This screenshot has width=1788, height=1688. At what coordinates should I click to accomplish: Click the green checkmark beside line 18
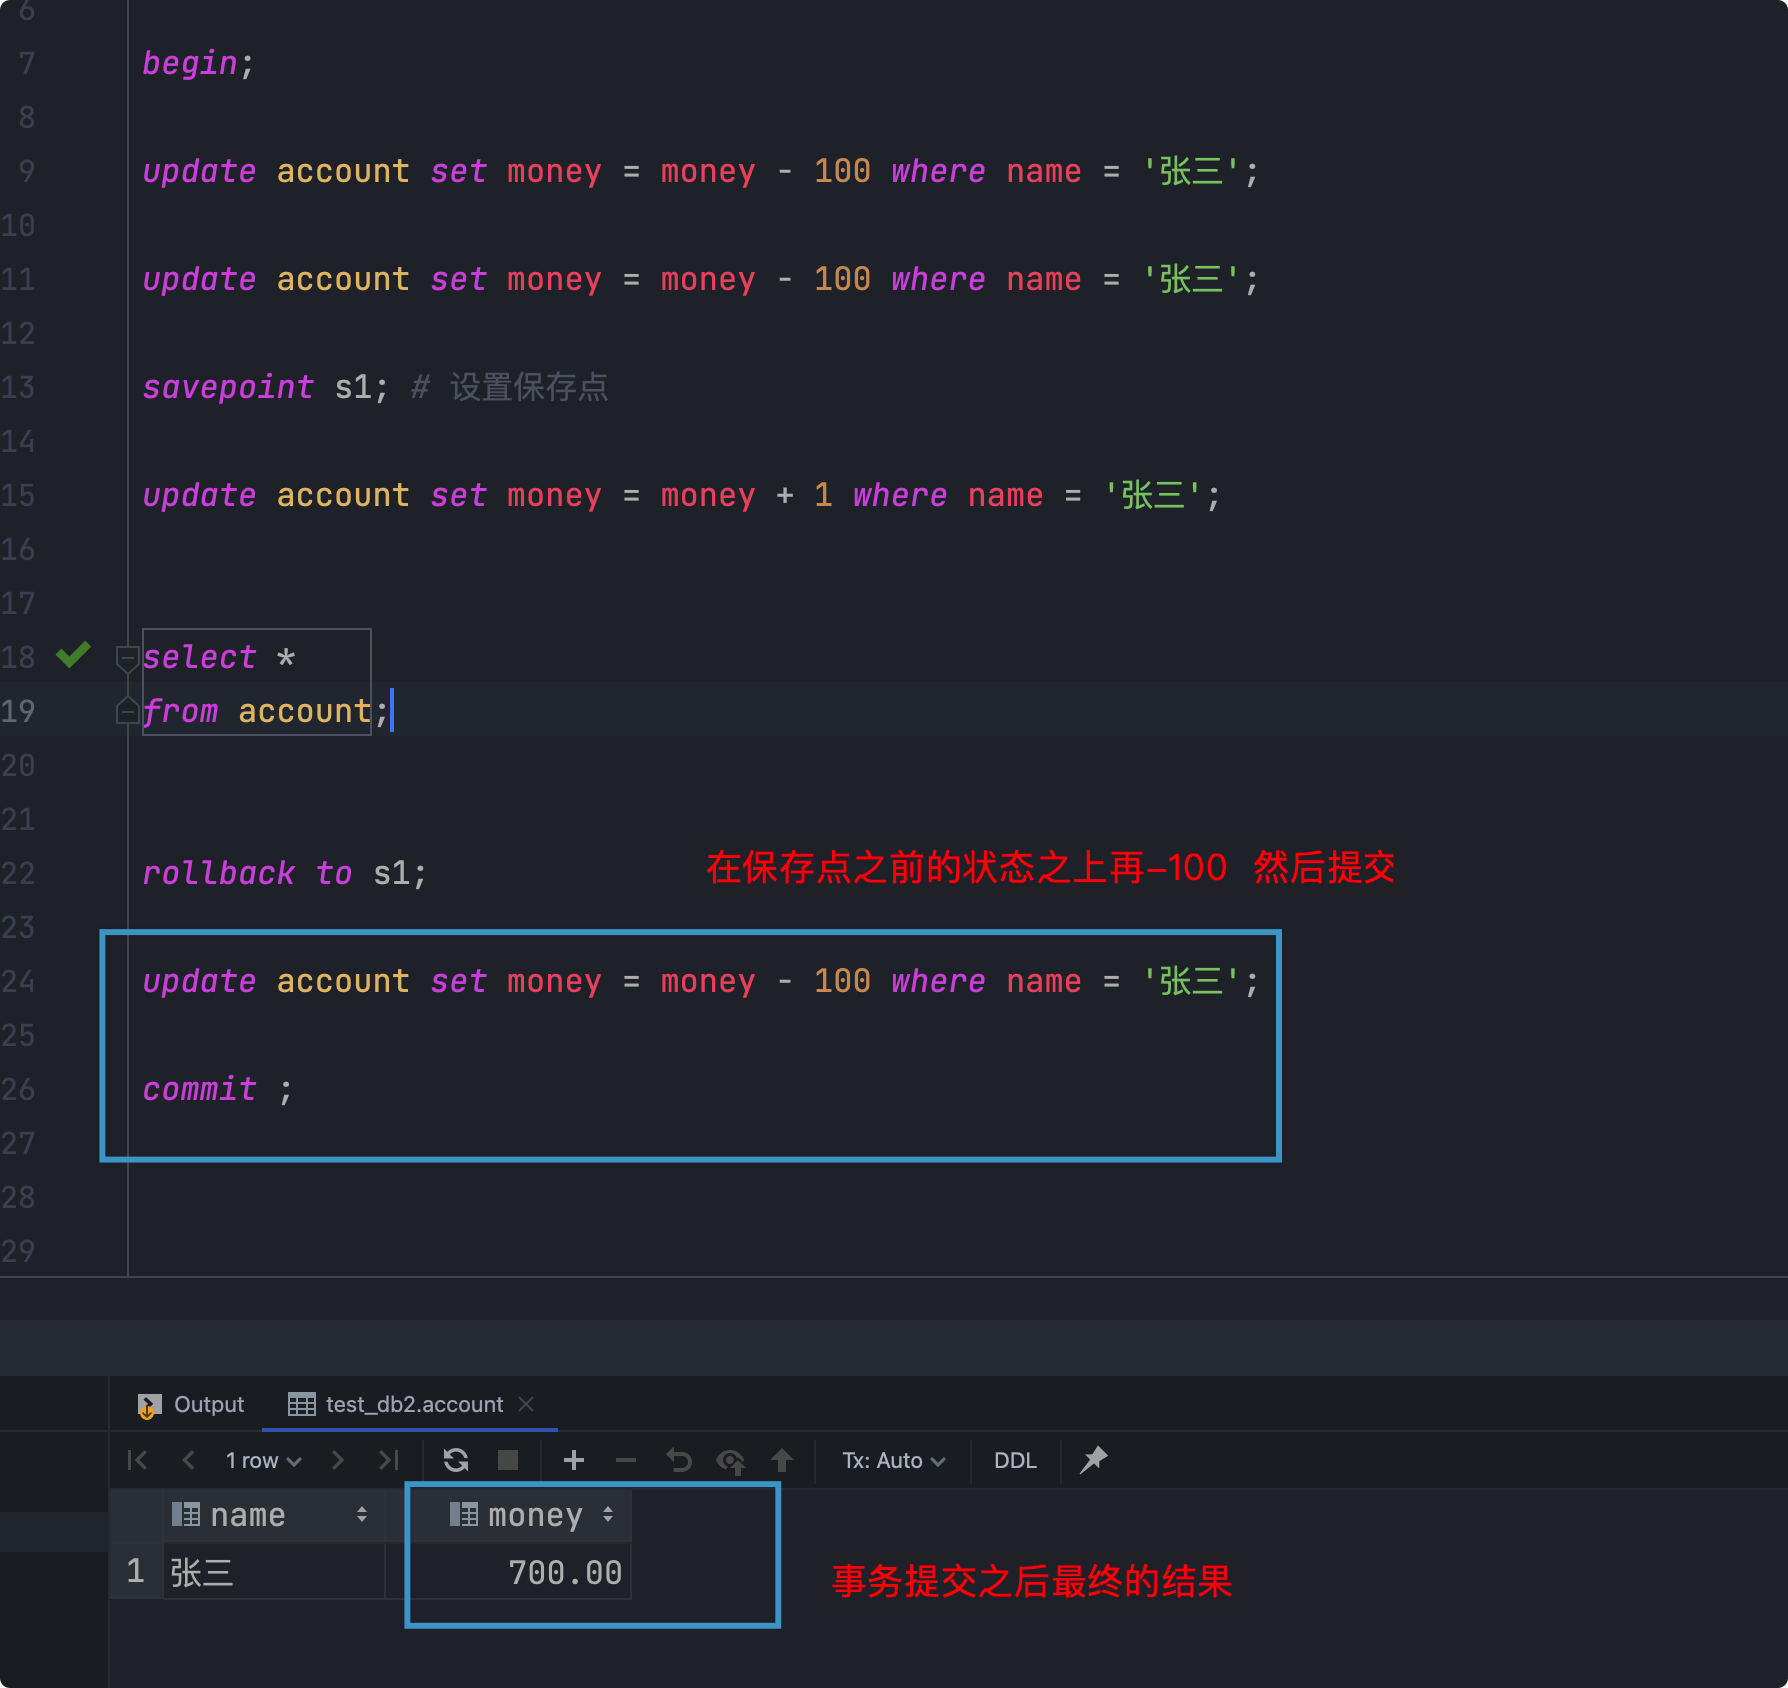tap(74, 655)
